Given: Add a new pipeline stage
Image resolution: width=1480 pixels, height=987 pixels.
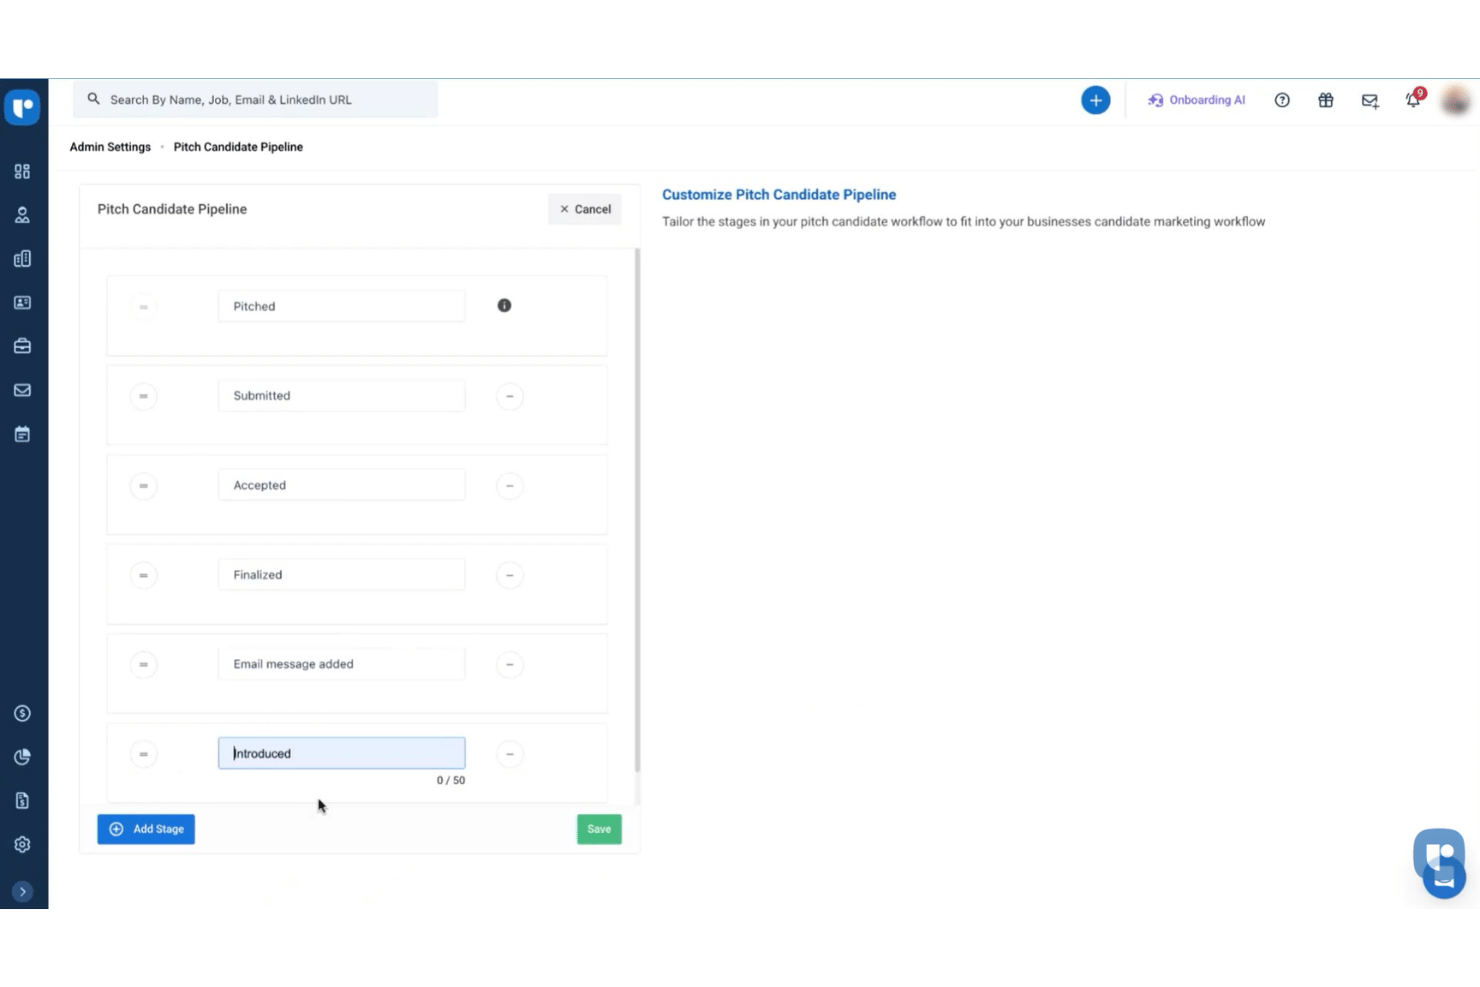Looking at the screenshot, I should [x=146, y=829].
